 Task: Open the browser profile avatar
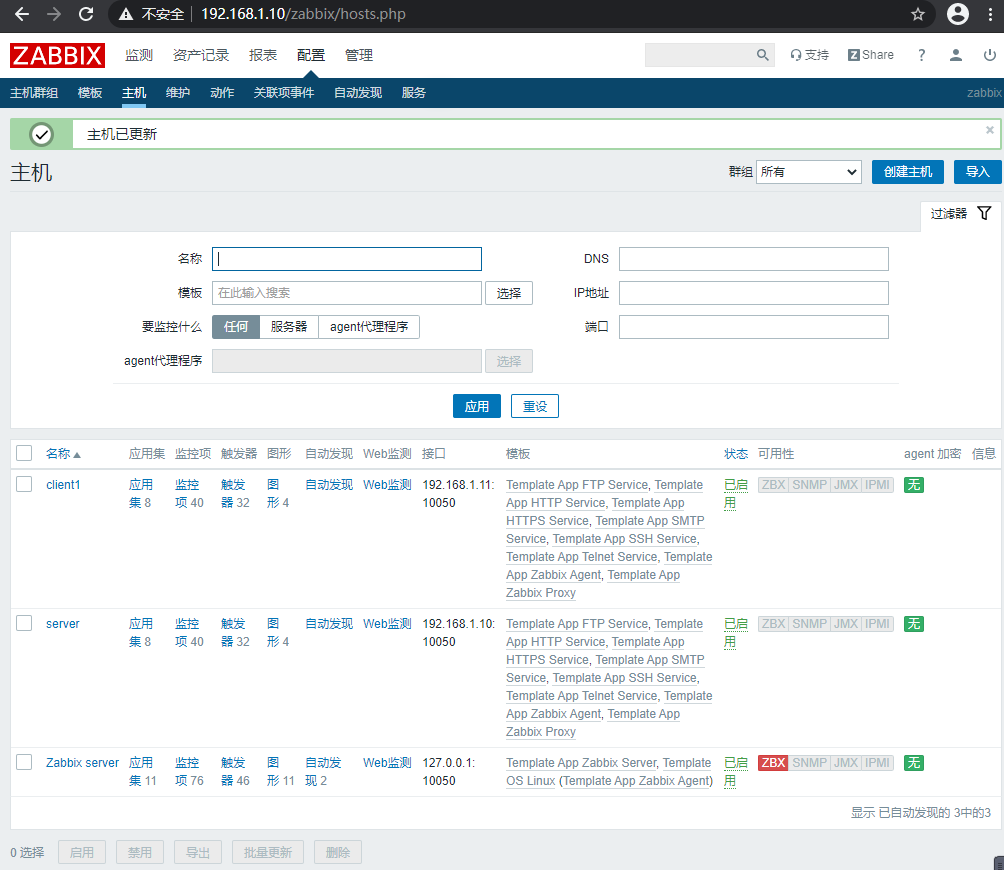[x=957, y=14]
